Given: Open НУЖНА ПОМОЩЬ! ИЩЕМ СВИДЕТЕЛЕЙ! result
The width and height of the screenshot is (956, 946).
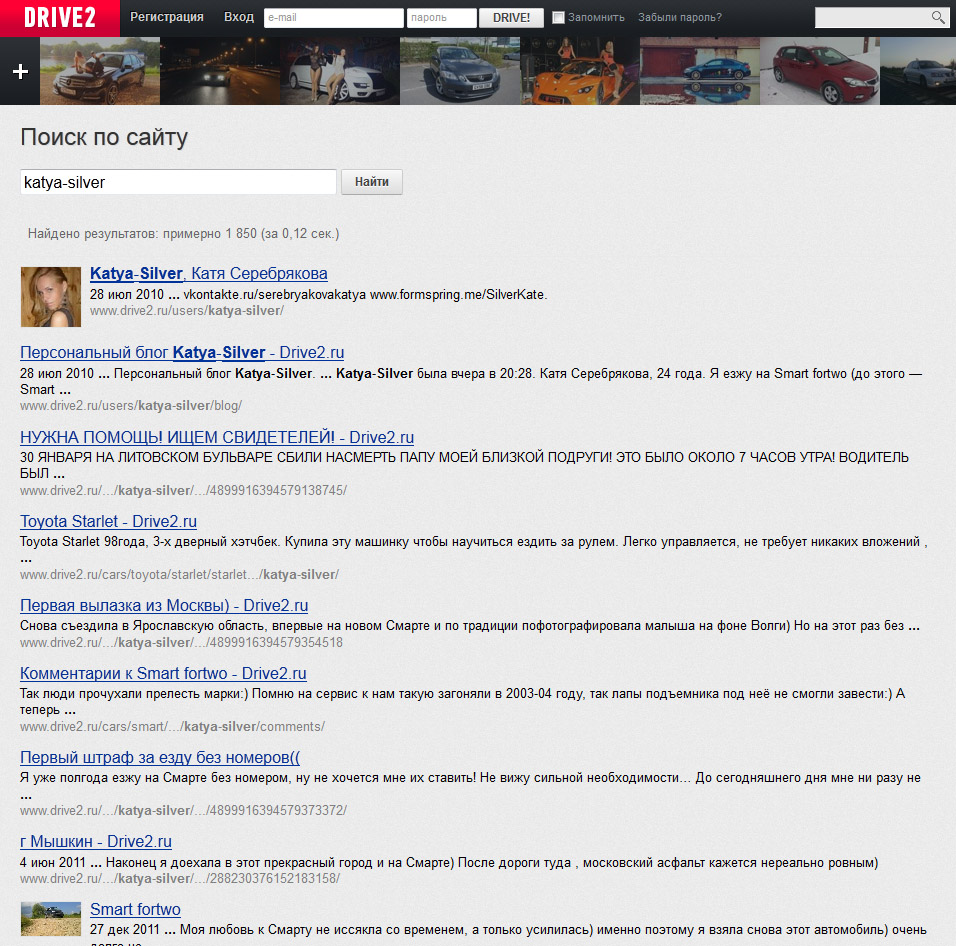Looking at the screenshot, I should pos(217,438).
